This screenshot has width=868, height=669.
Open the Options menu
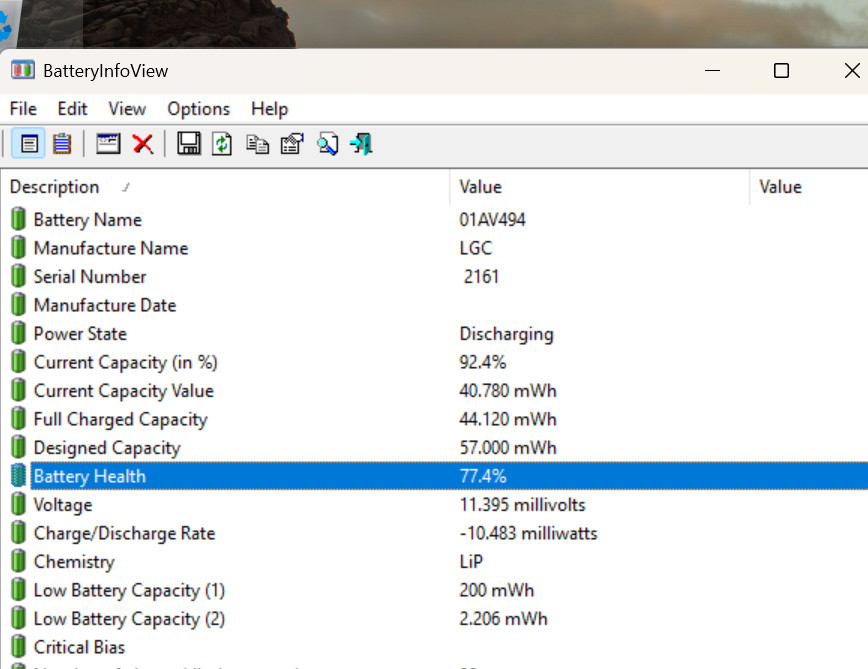click(x=198, y=109)
